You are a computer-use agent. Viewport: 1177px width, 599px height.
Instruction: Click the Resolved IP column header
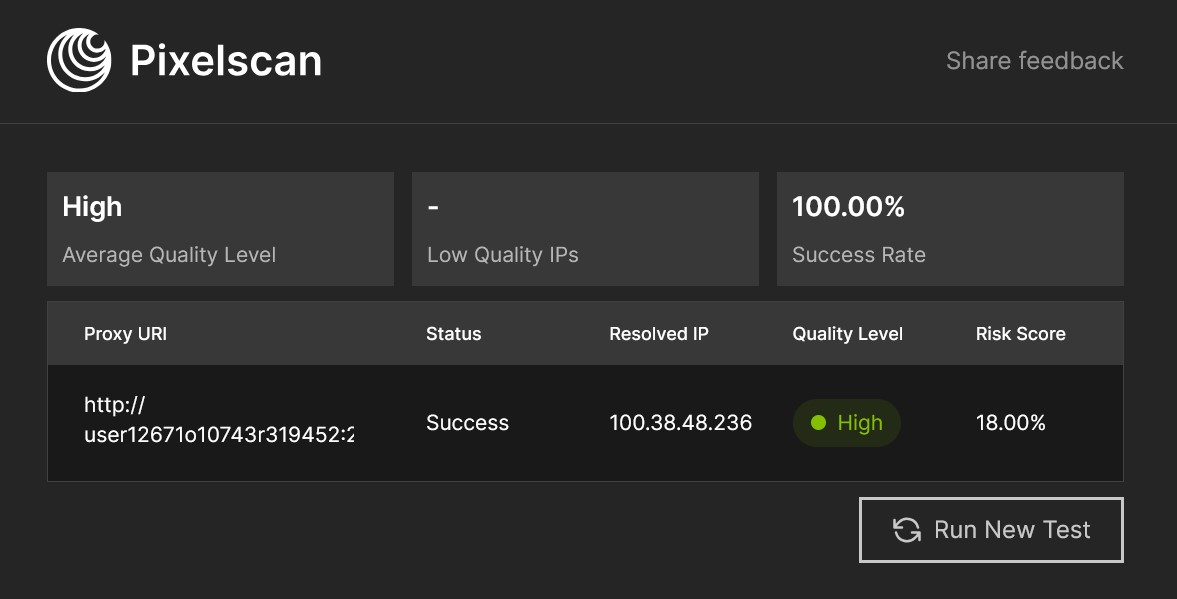pos(658,334)
